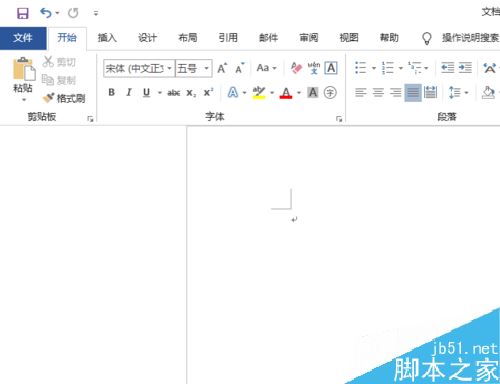Apply yellow text highlight color
The height and width of the screenshot is (384, 500).
pos(259,92)
